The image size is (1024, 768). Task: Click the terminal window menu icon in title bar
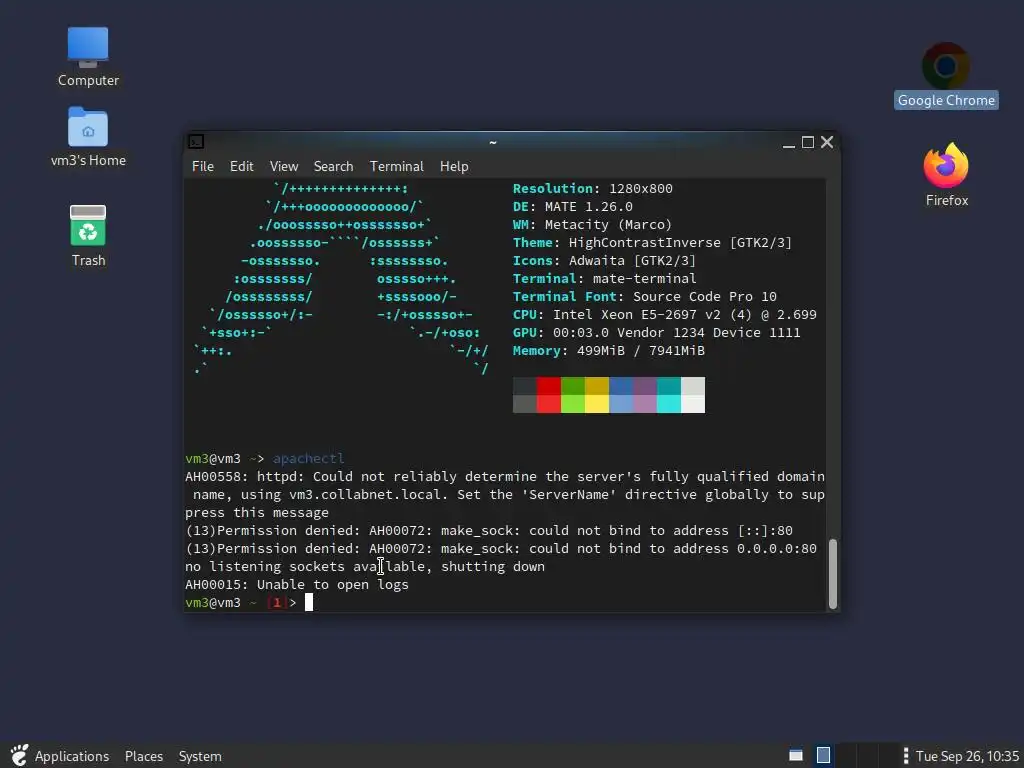tap(195, 141)
